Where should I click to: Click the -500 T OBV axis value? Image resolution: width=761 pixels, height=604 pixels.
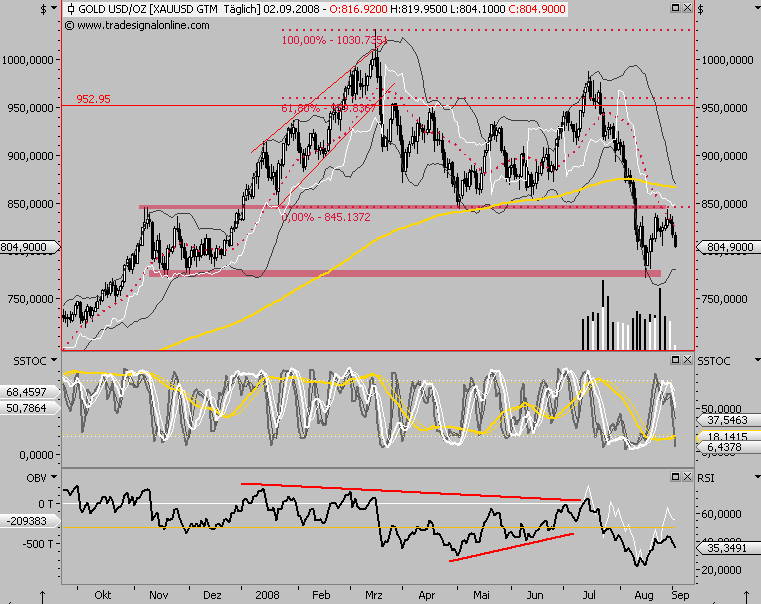tap(38, 544)
